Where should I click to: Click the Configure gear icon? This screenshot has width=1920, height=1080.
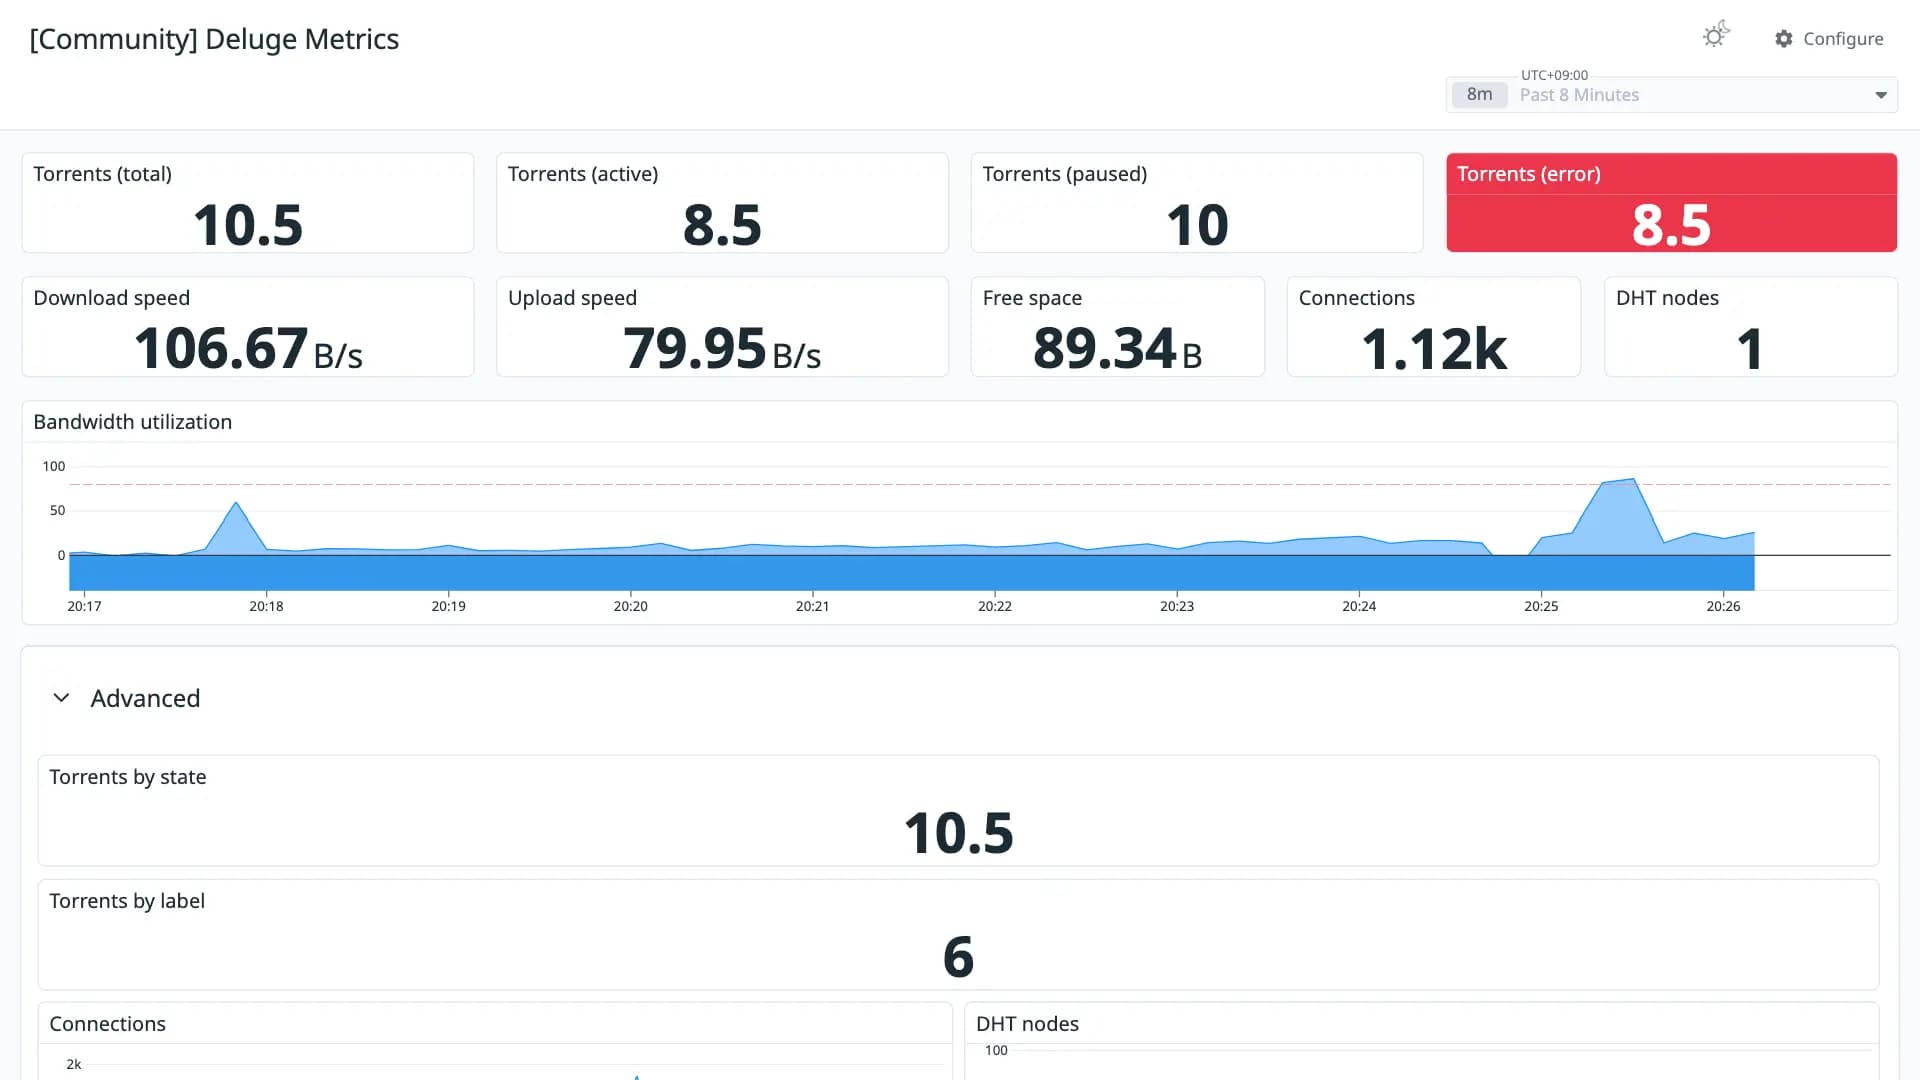coord(1784,39)
